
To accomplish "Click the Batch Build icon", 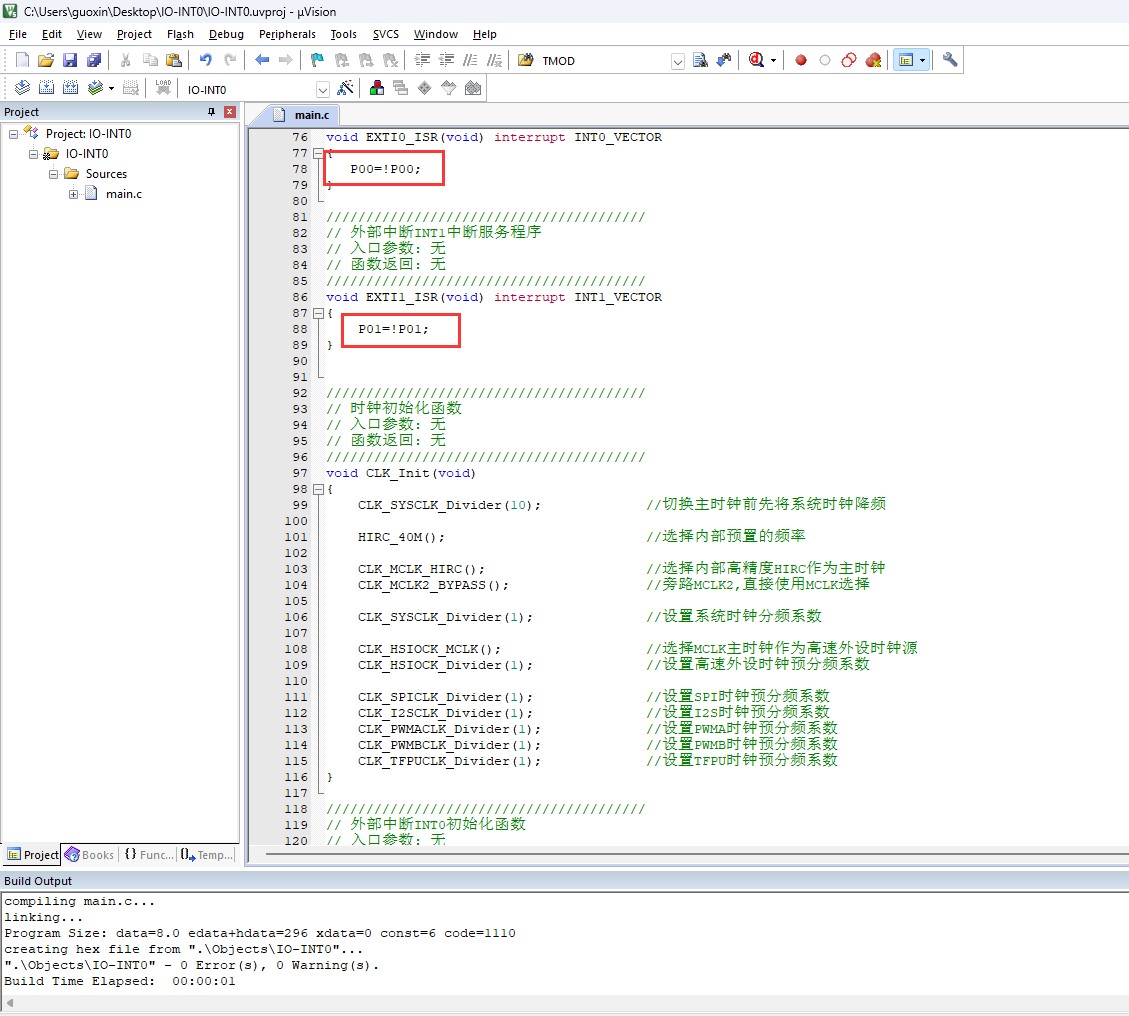I will (94, 88).
